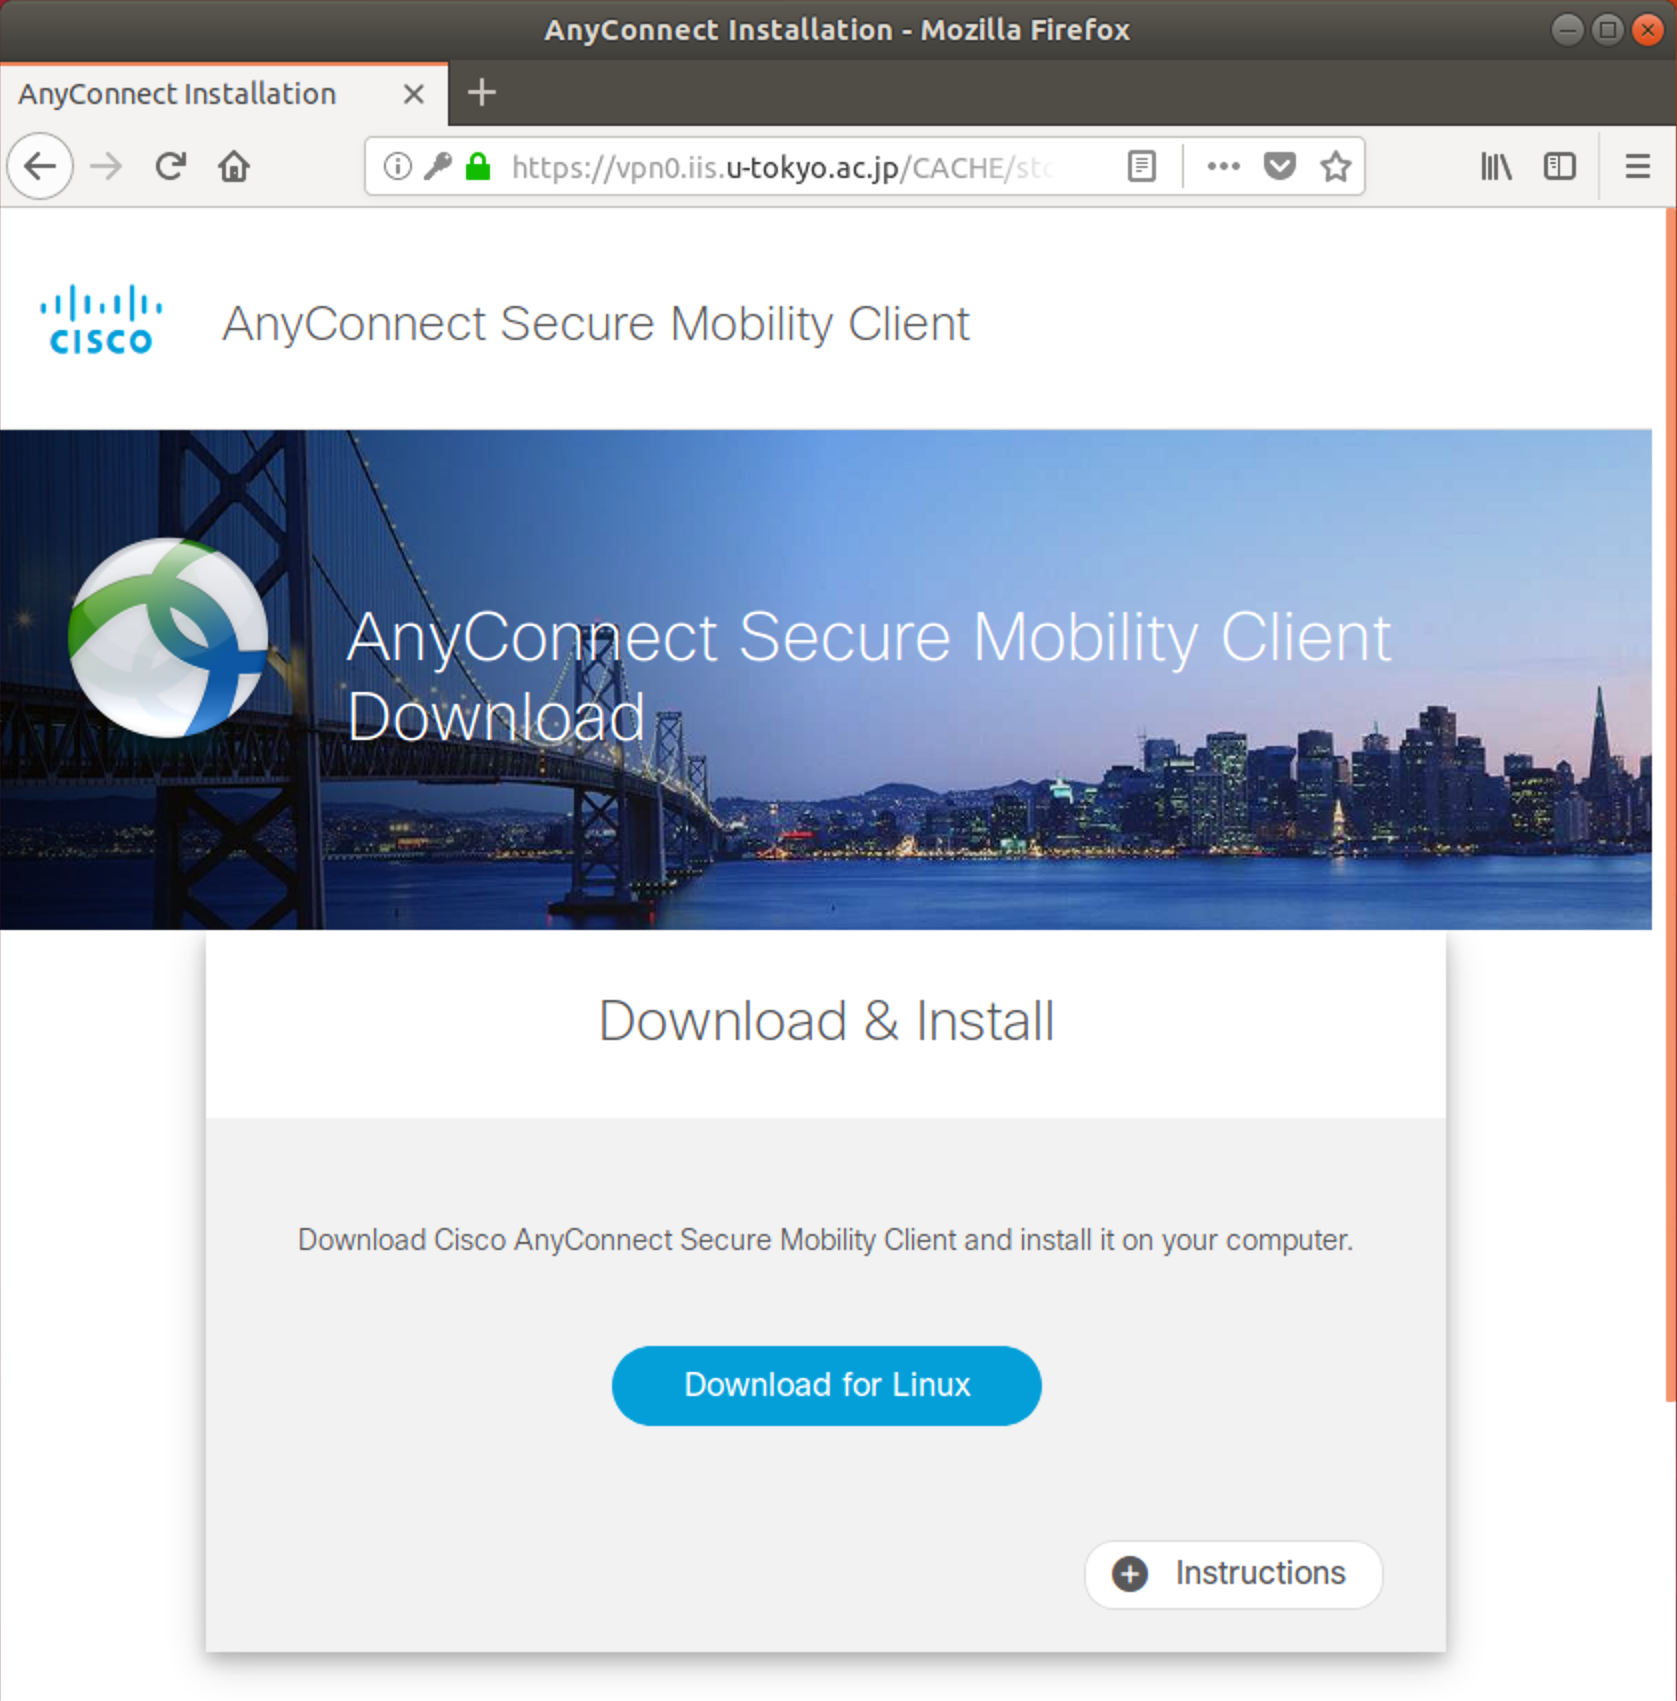
Task: Bookmark this page with the star
Action: [x=1336, y=166]
